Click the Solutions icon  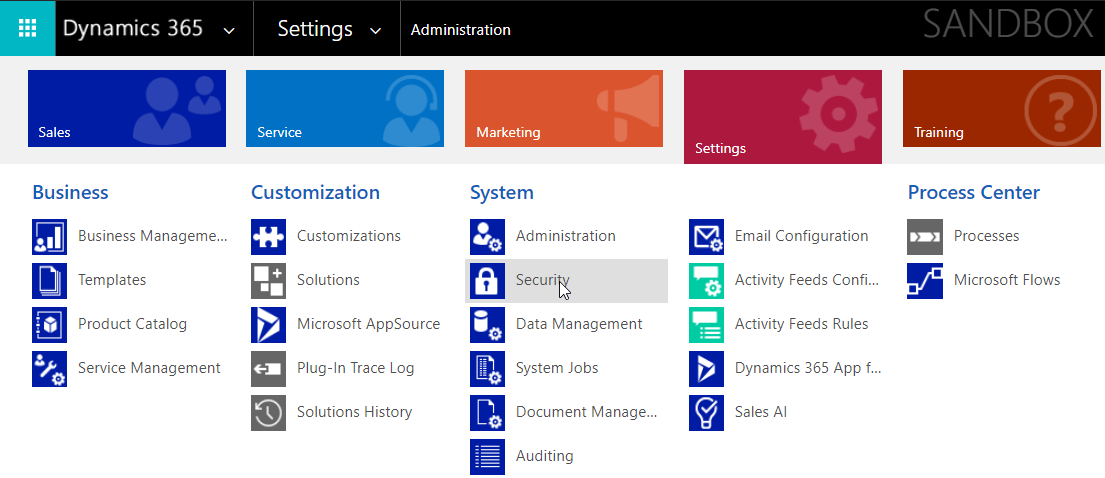tap(268, 281)
